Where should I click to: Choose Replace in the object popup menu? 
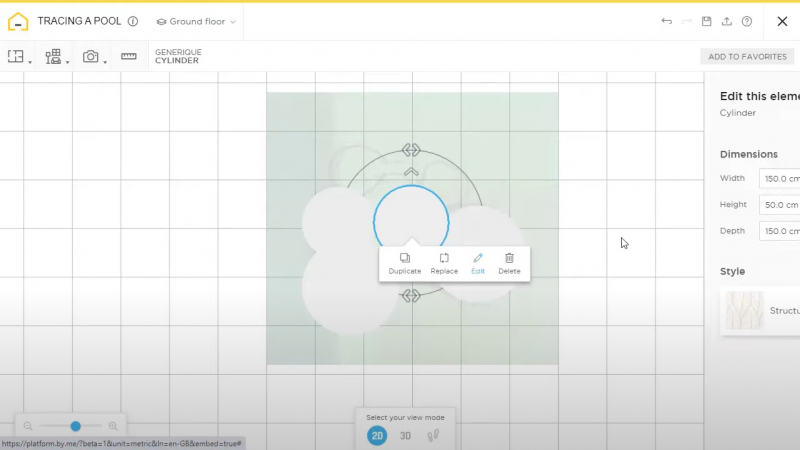click(x=444, y=263)
